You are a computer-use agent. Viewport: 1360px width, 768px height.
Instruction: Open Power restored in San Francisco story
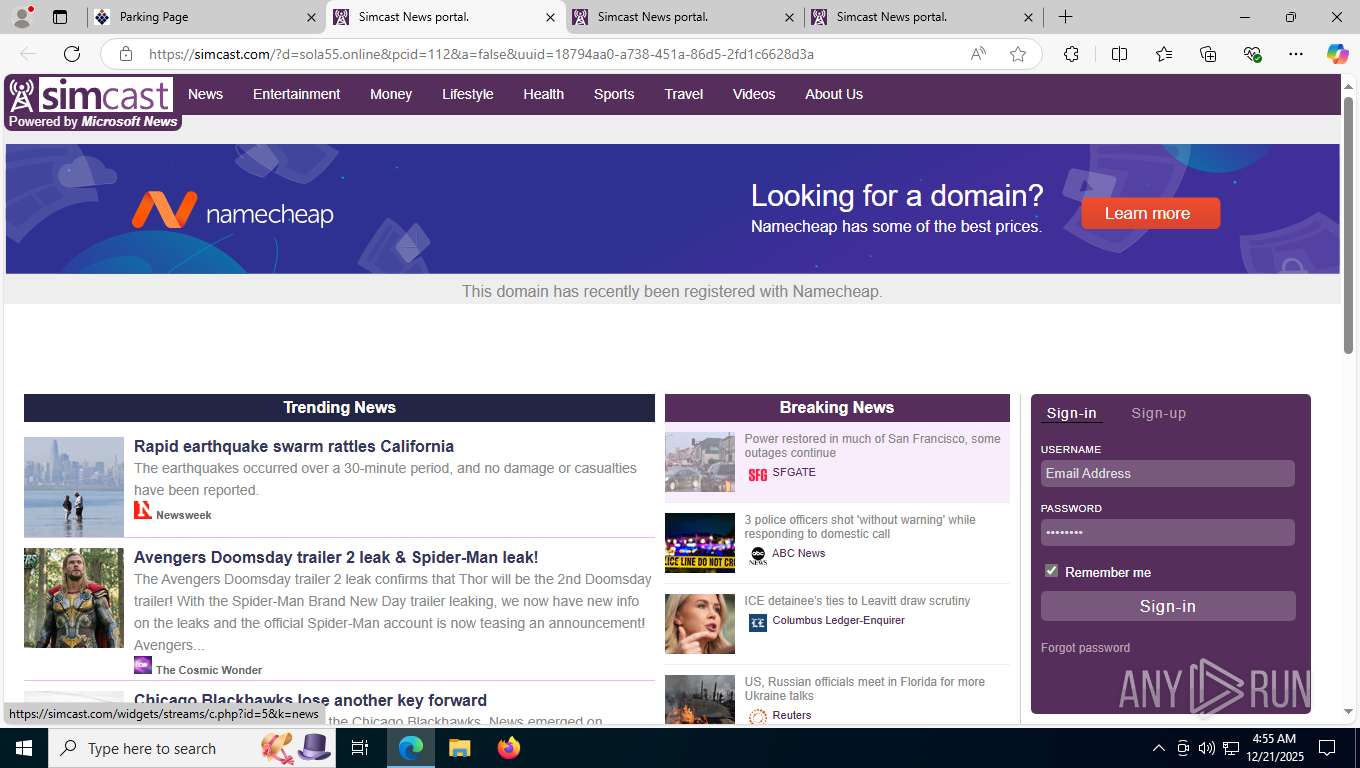click(872, 446)
